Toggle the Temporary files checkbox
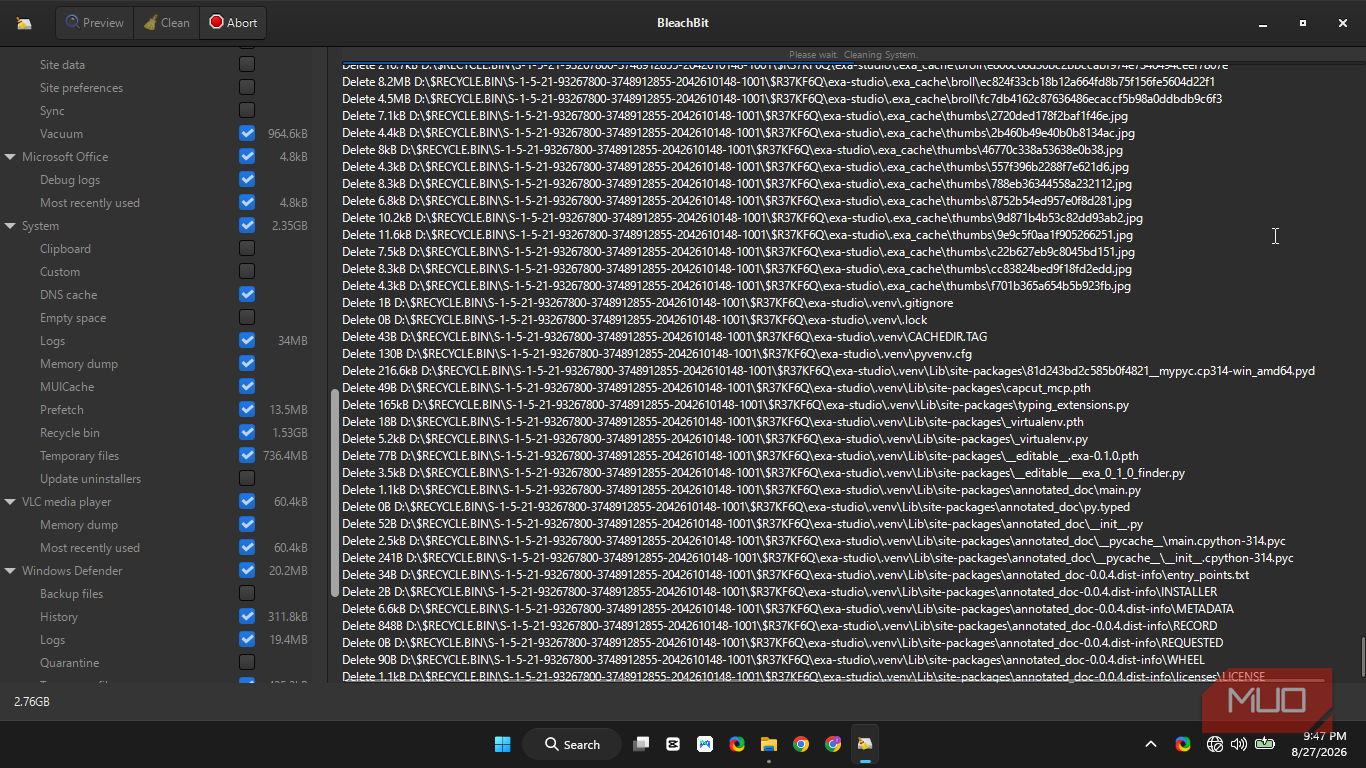The height and width of the screenshot is (768, 1366). pos(247,455)
